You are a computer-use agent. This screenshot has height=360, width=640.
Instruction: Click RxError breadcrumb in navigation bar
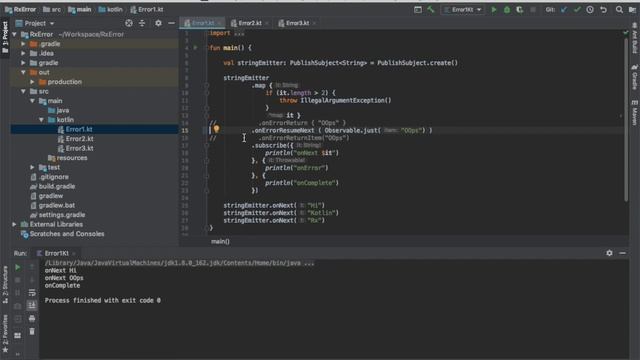point(20,9)
